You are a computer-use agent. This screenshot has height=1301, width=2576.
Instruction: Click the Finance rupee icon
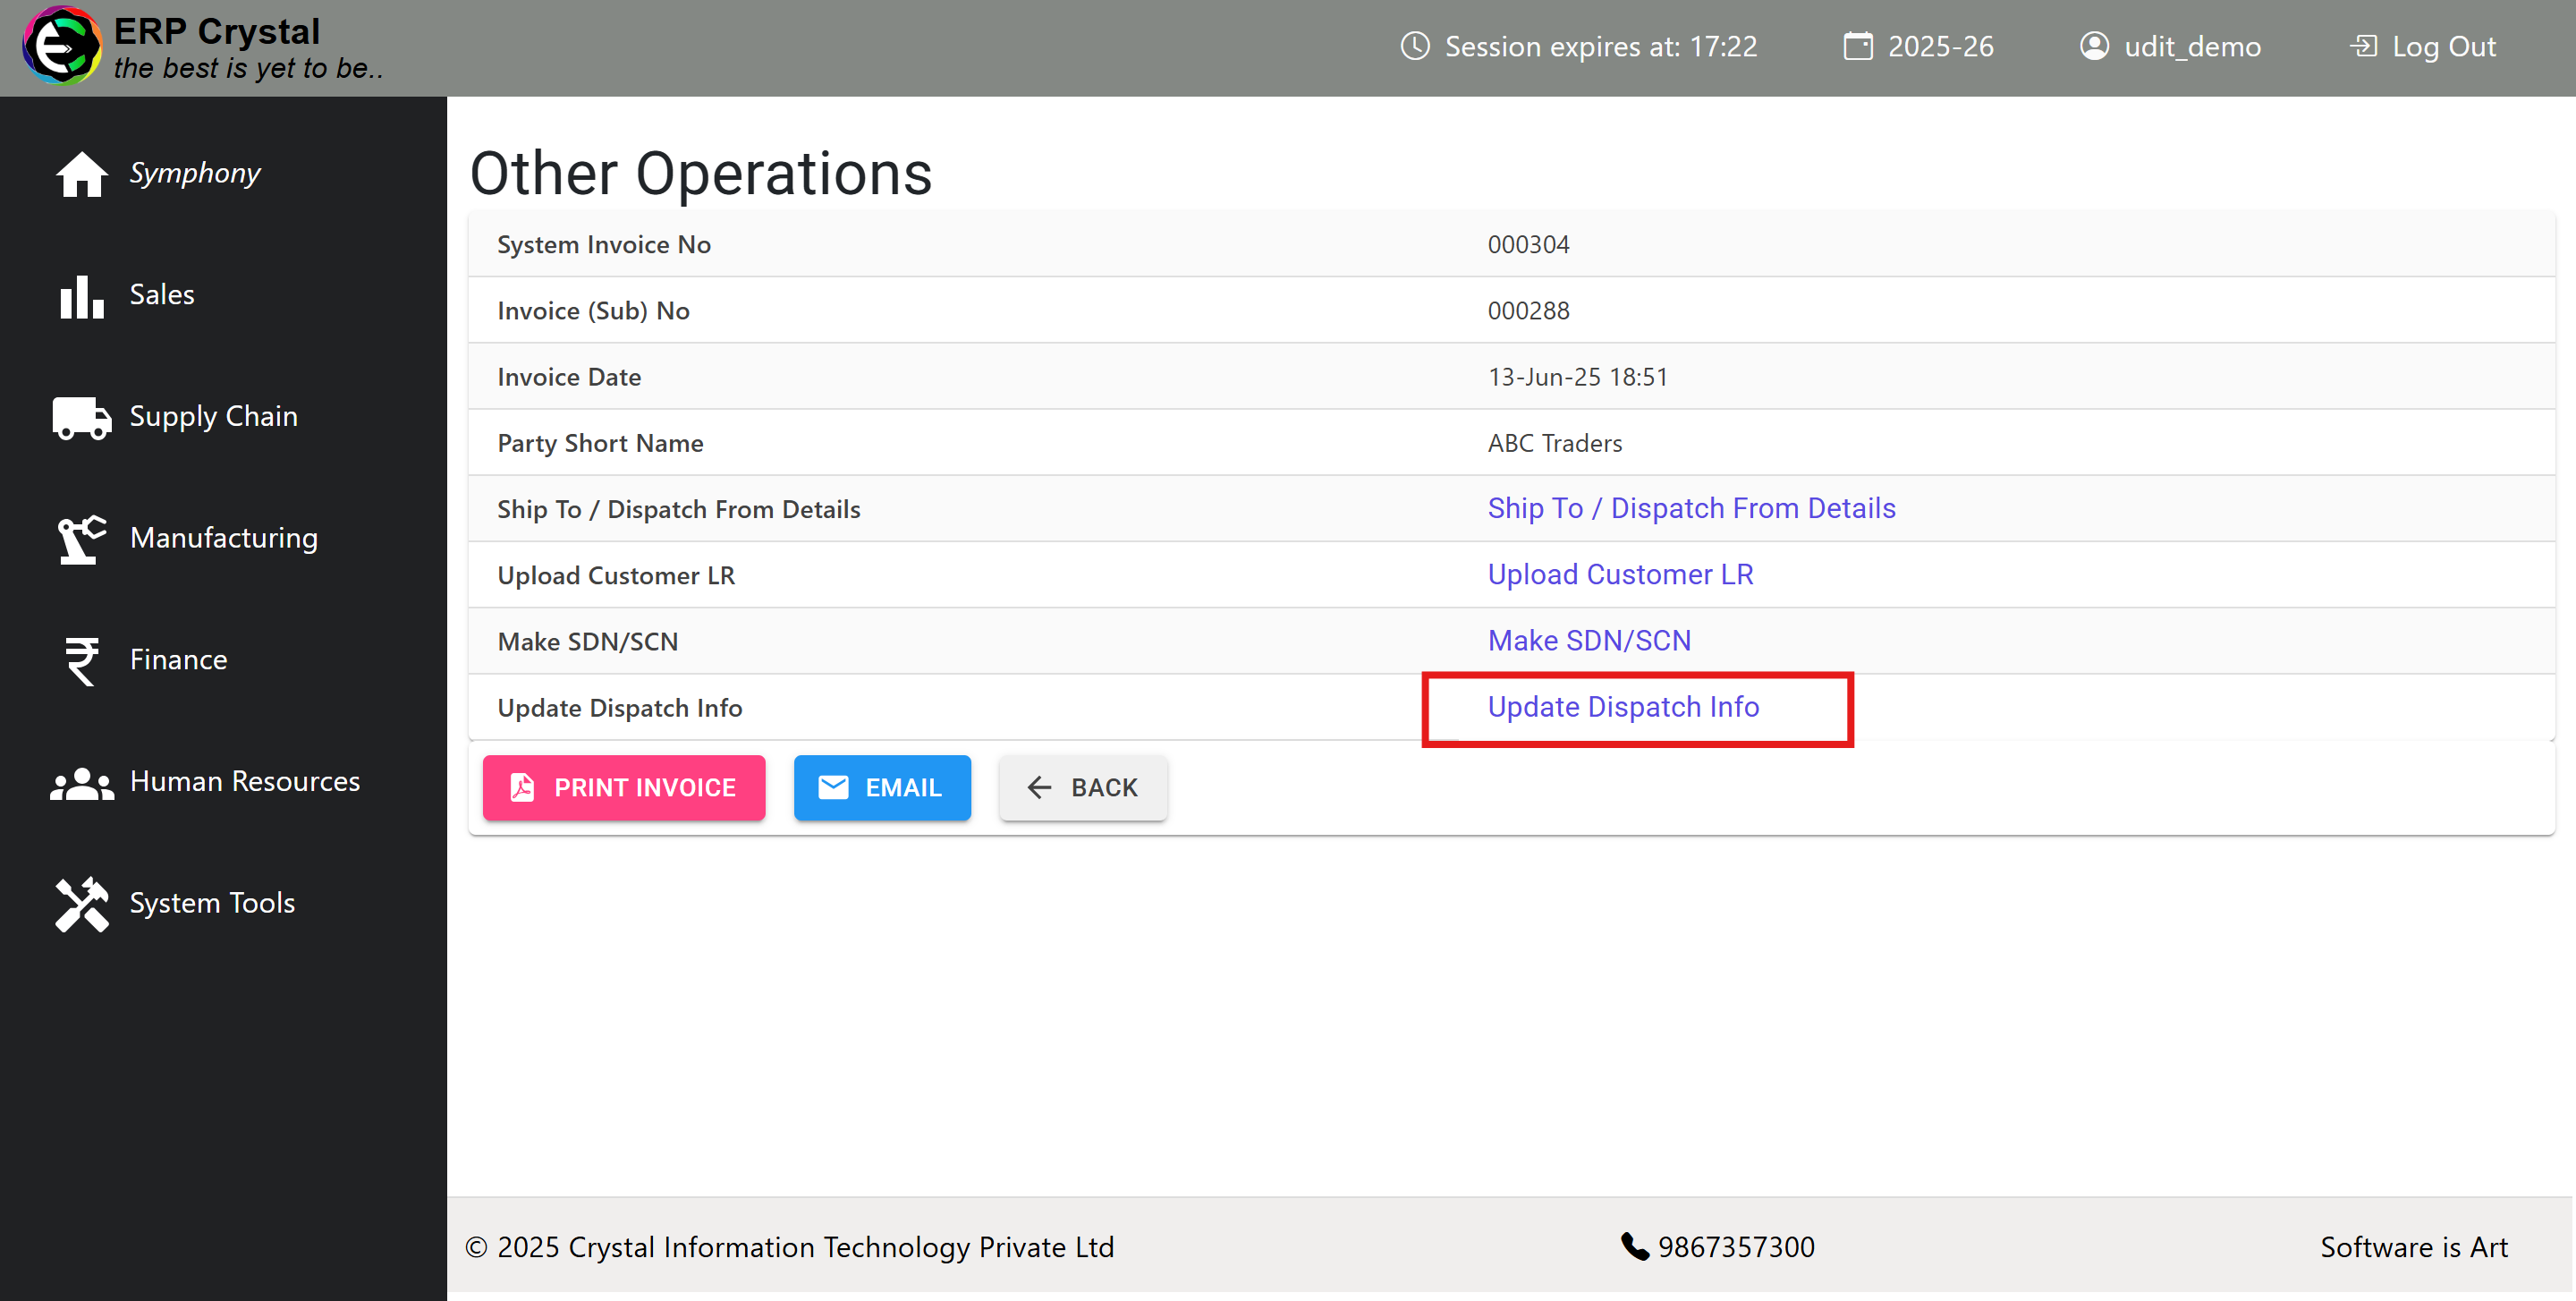click(82, 661)
